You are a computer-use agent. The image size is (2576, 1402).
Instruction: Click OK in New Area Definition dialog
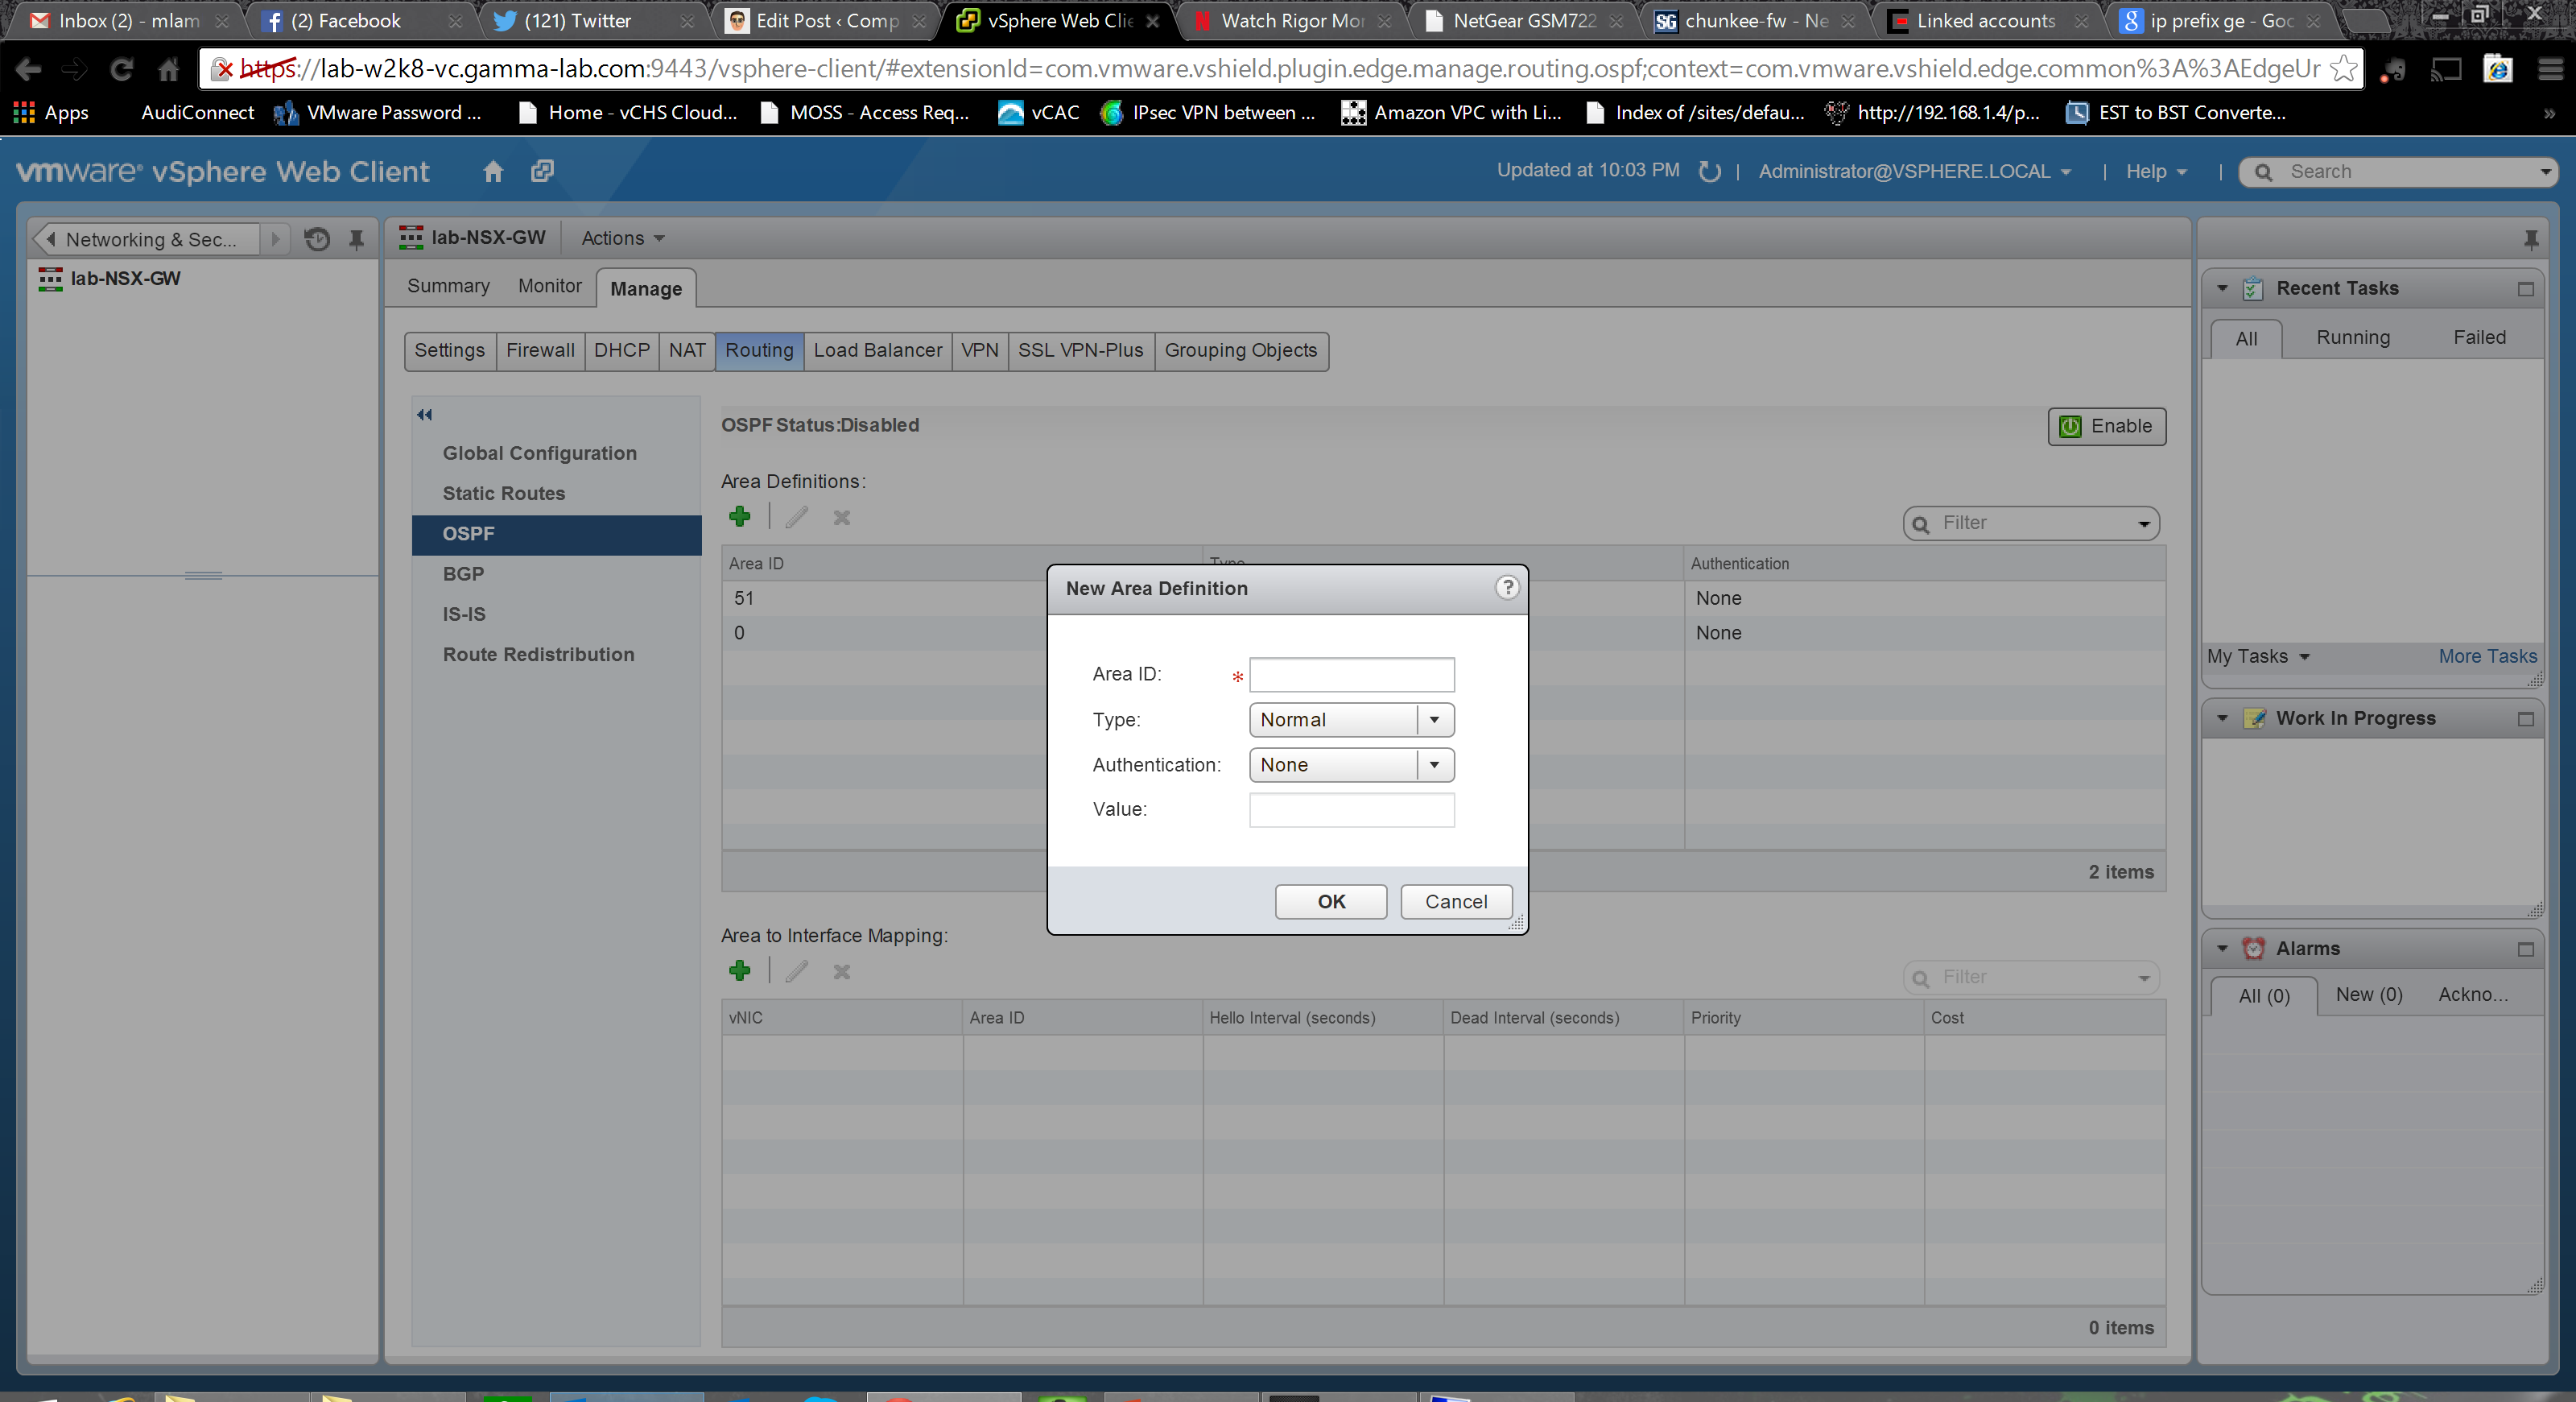1330,901
